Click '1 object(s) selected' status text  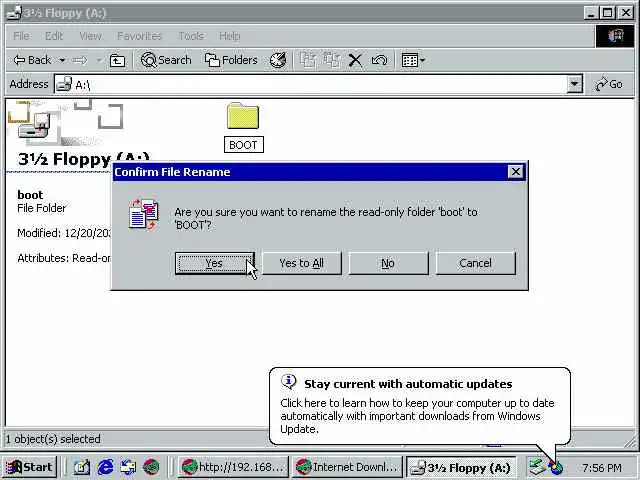[53, 439]
